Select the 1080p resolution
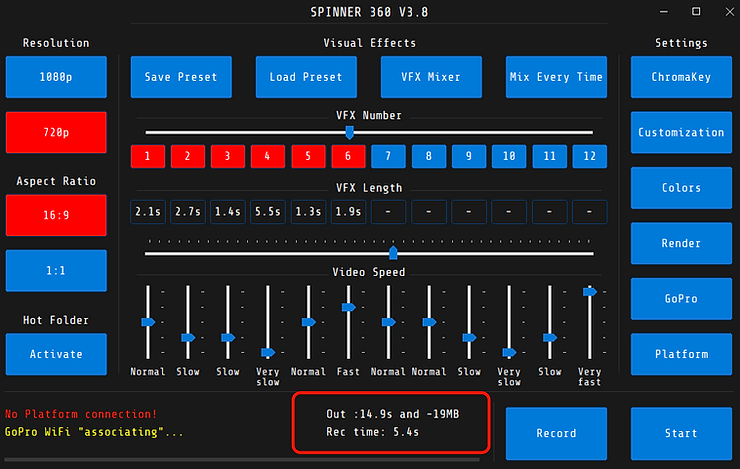The width and height of the screenshot is (740, 469). (56, 77)
